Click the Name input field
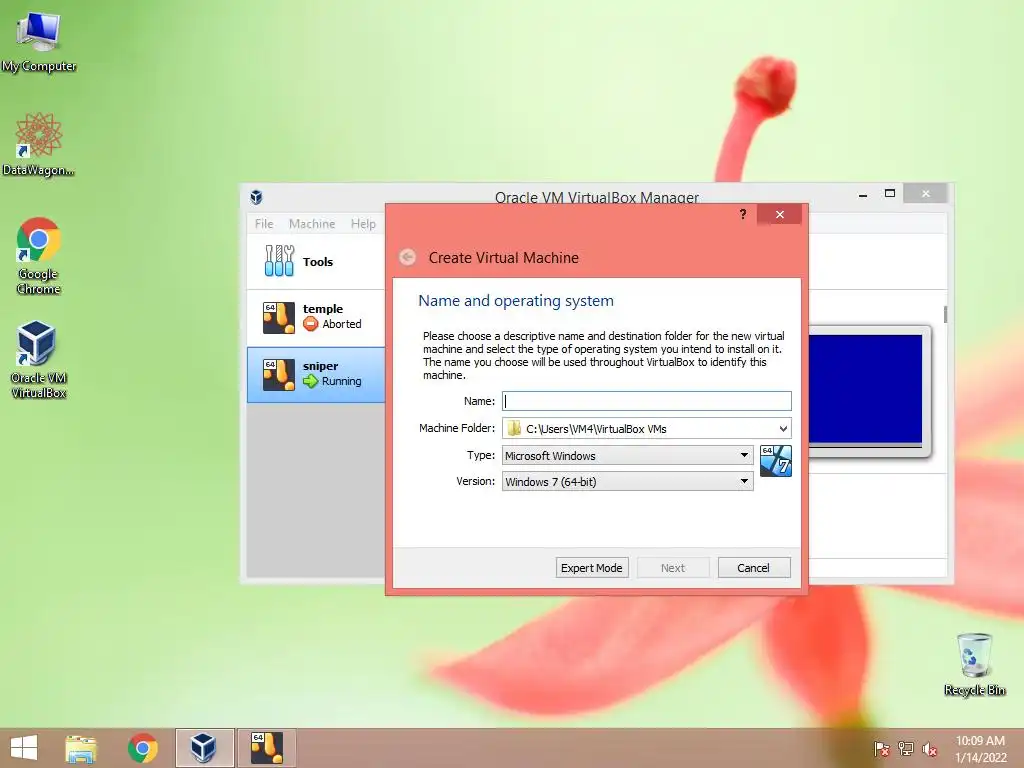This screenshot has width=1024, height=768. coord(647,401)
